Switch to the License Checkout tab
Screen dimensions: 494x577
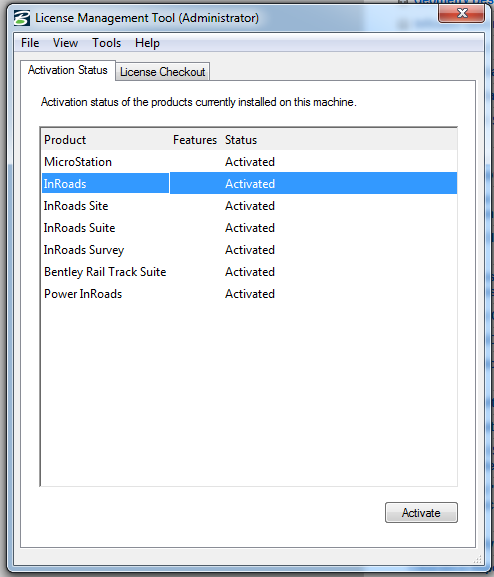click(162, 72)
